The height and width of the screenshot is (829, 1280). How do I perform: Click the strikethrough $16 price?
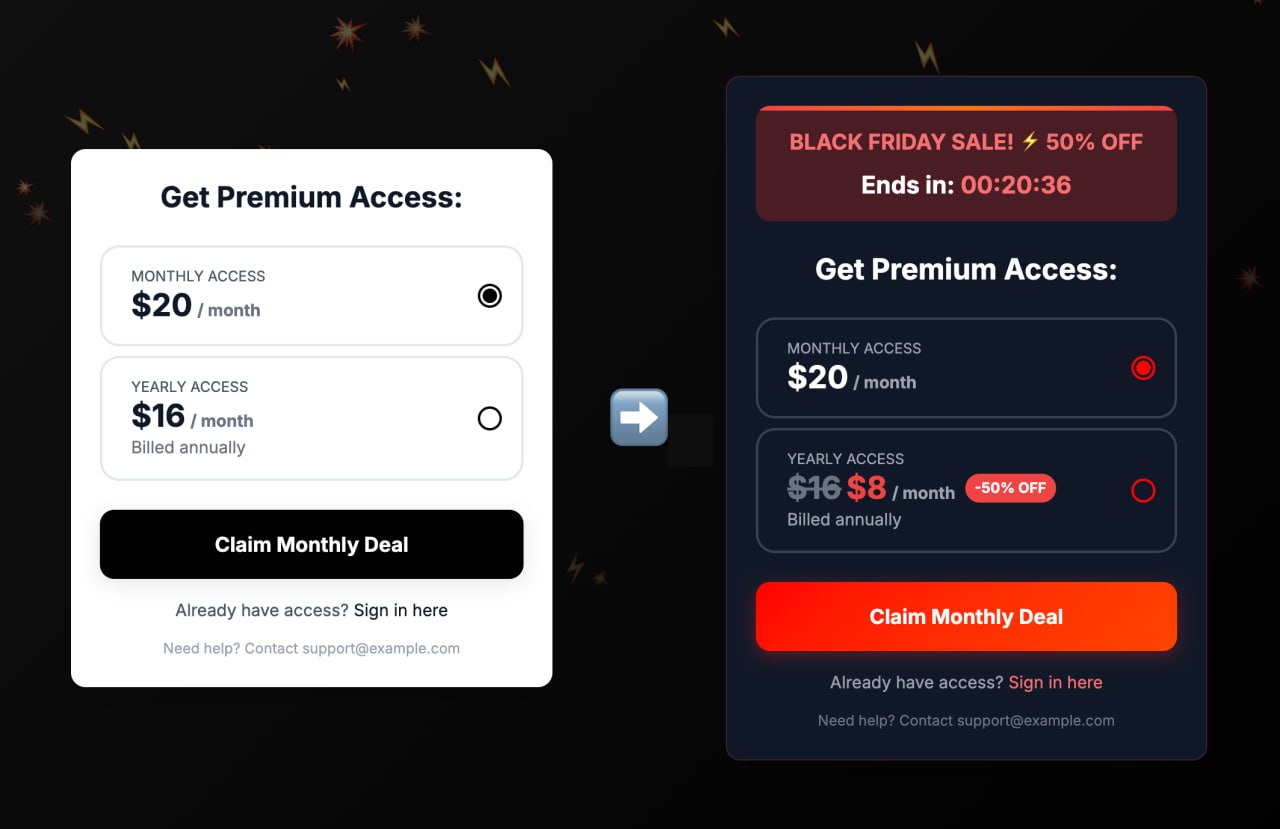(813, 488)
